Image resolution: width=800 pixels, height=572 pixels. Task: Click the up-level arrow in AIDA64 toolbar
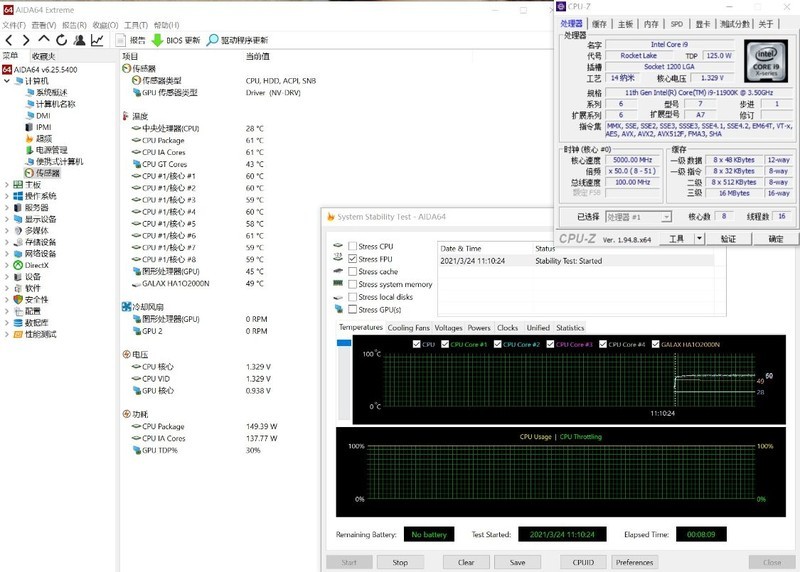point(44,39)
